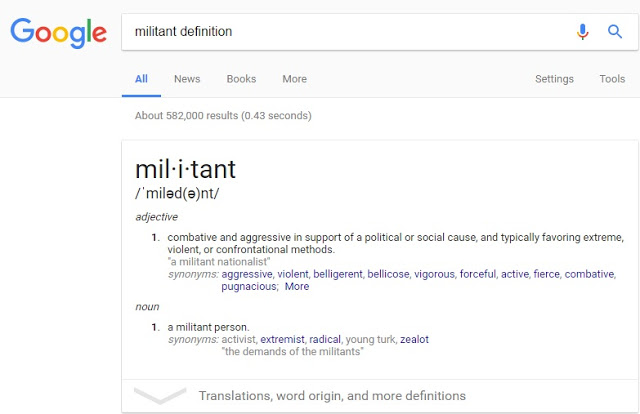
Task: Select the All results tab
Action: point(141,79)
